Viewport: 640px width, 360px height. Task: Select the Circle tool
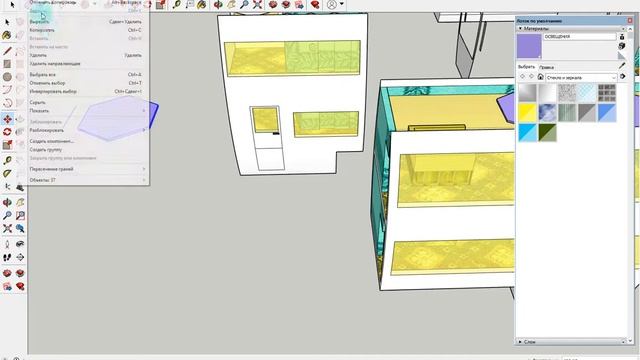tap(7, 77)
